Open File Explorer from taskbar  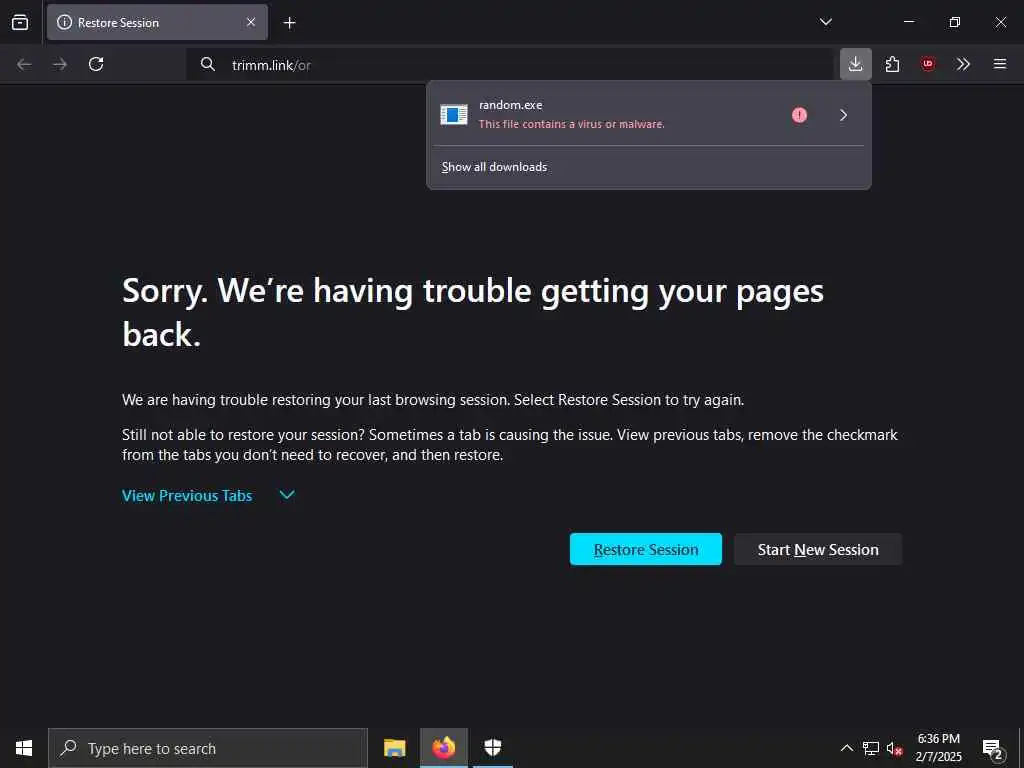[x=394, y=748]
